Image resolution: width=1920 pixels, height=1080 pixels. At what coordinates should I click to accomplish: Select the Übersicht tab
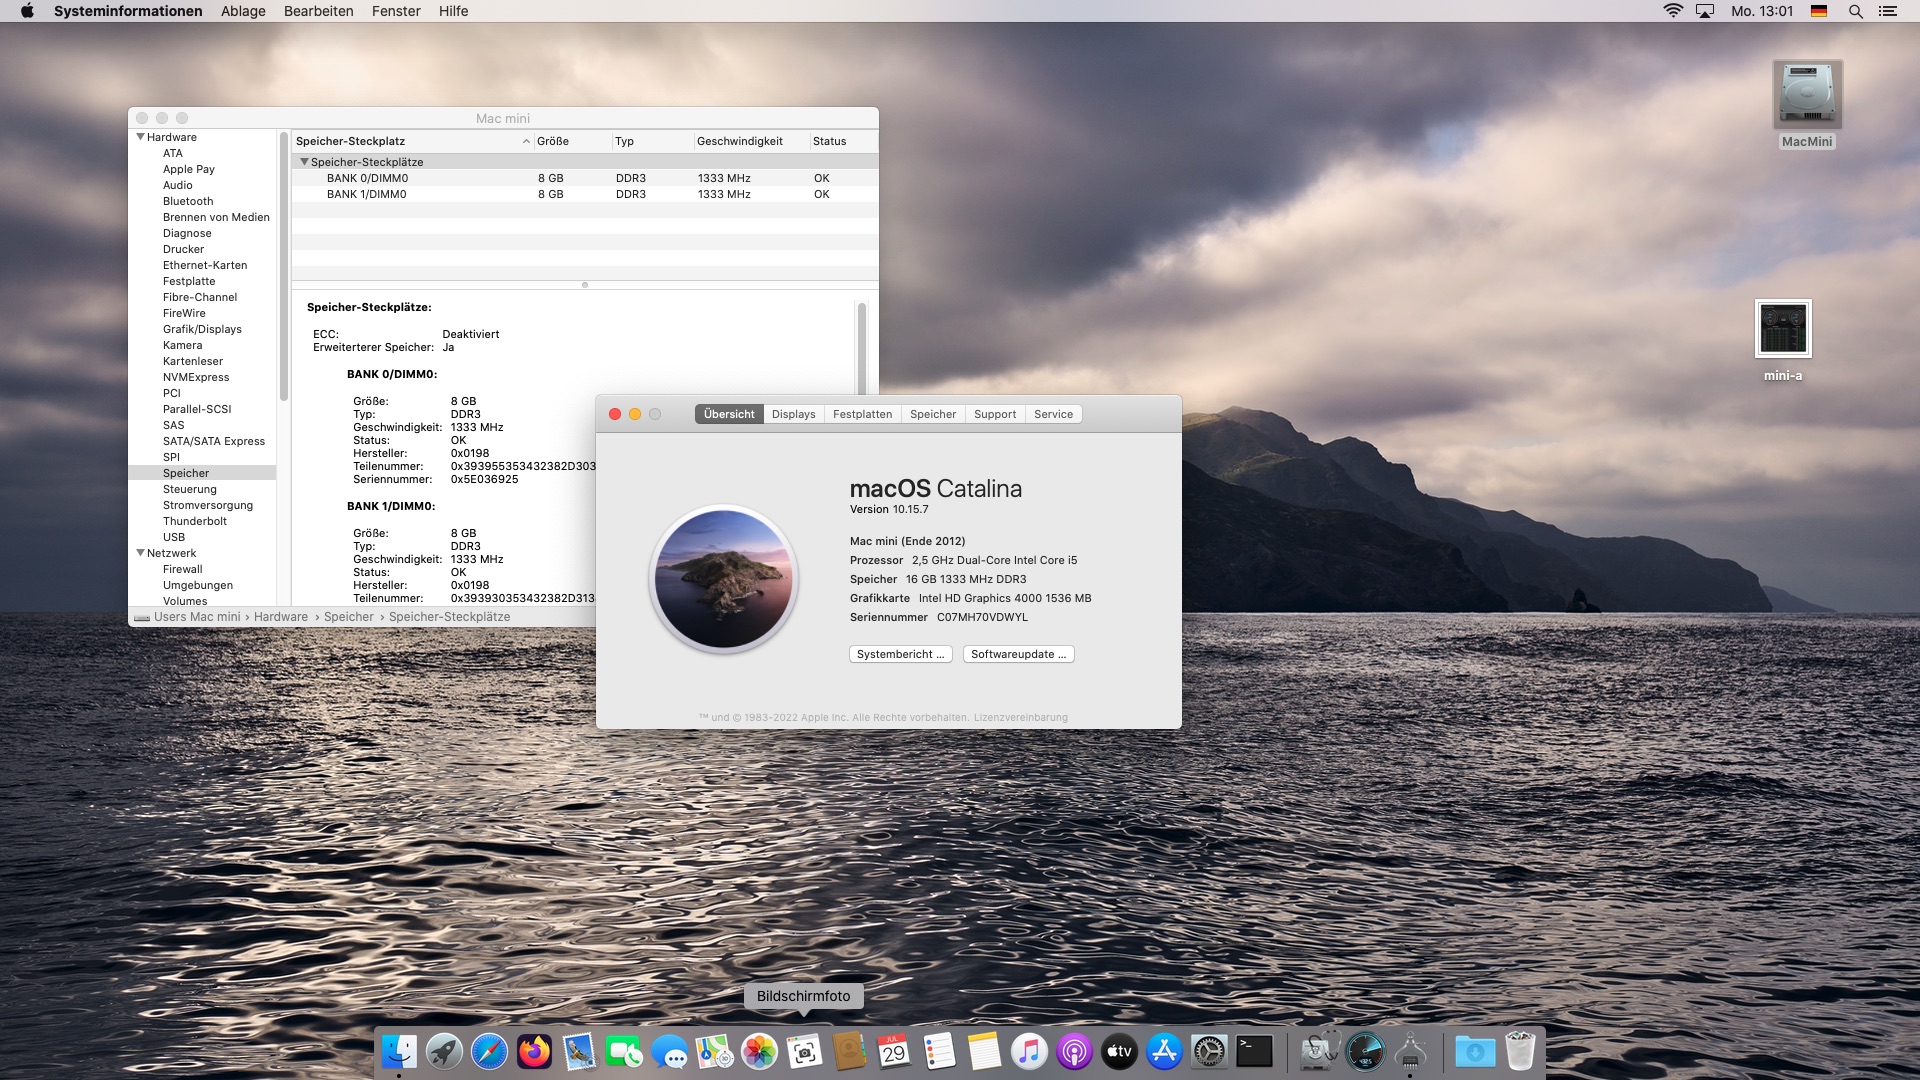729,414
